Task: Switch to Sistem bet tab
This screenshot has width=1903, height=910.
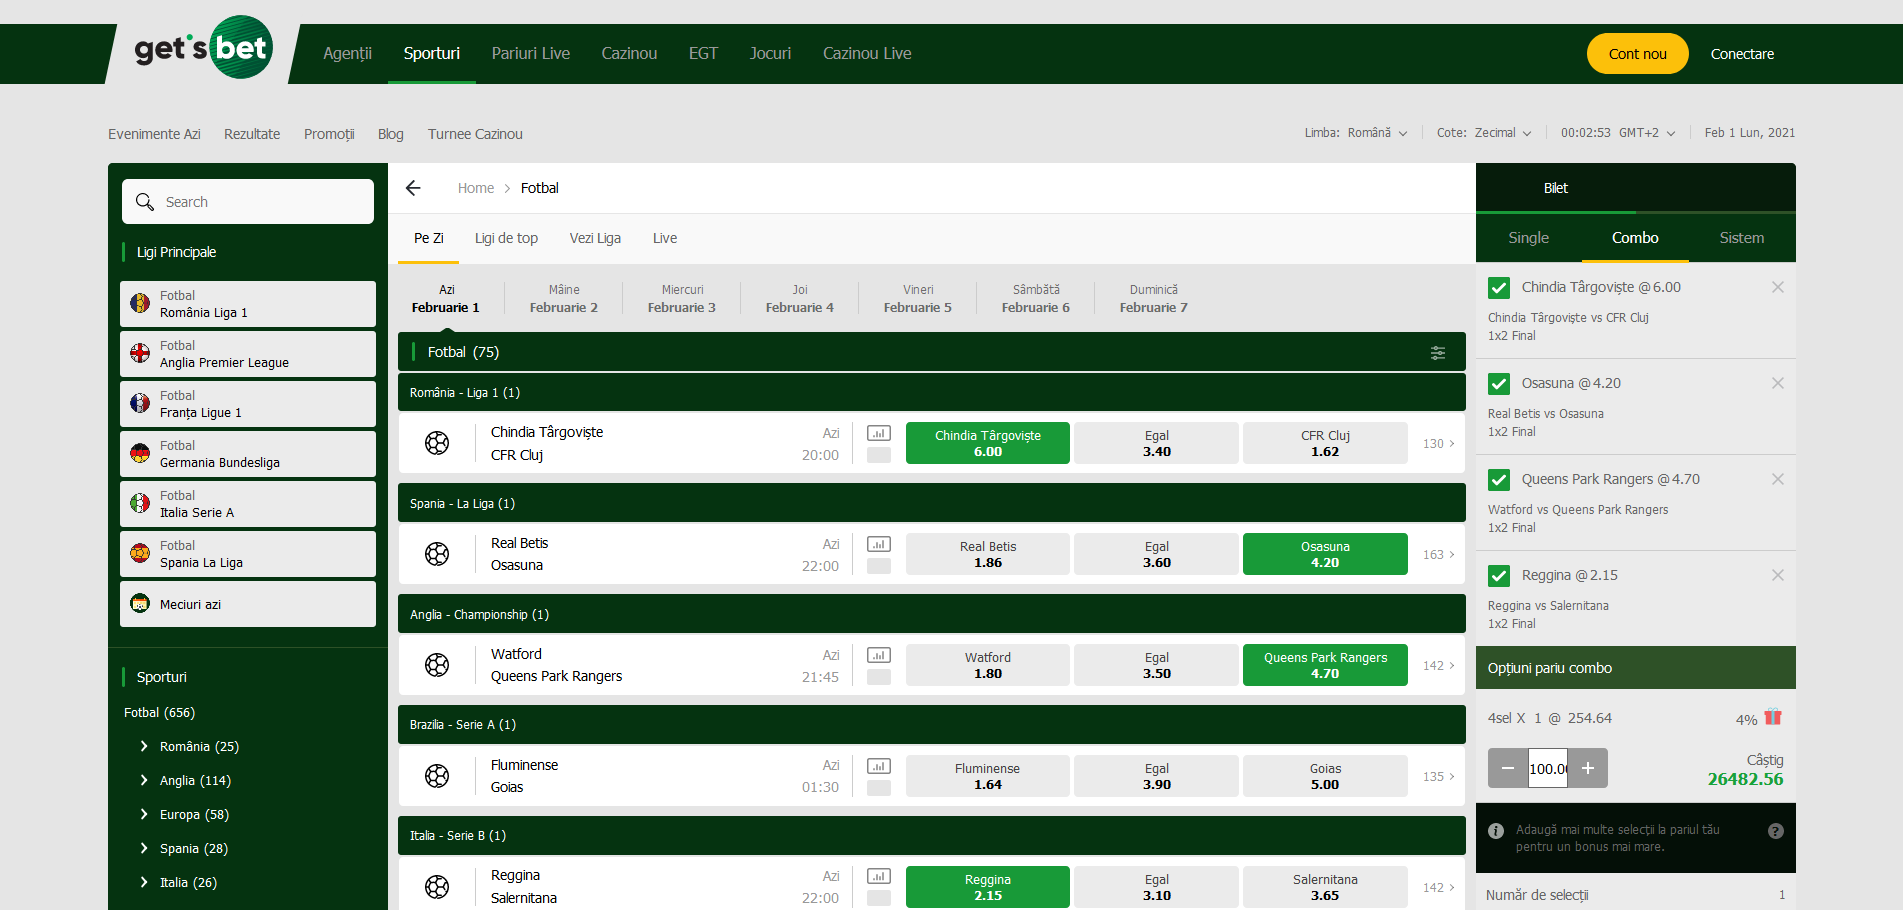Action: 1741,238
